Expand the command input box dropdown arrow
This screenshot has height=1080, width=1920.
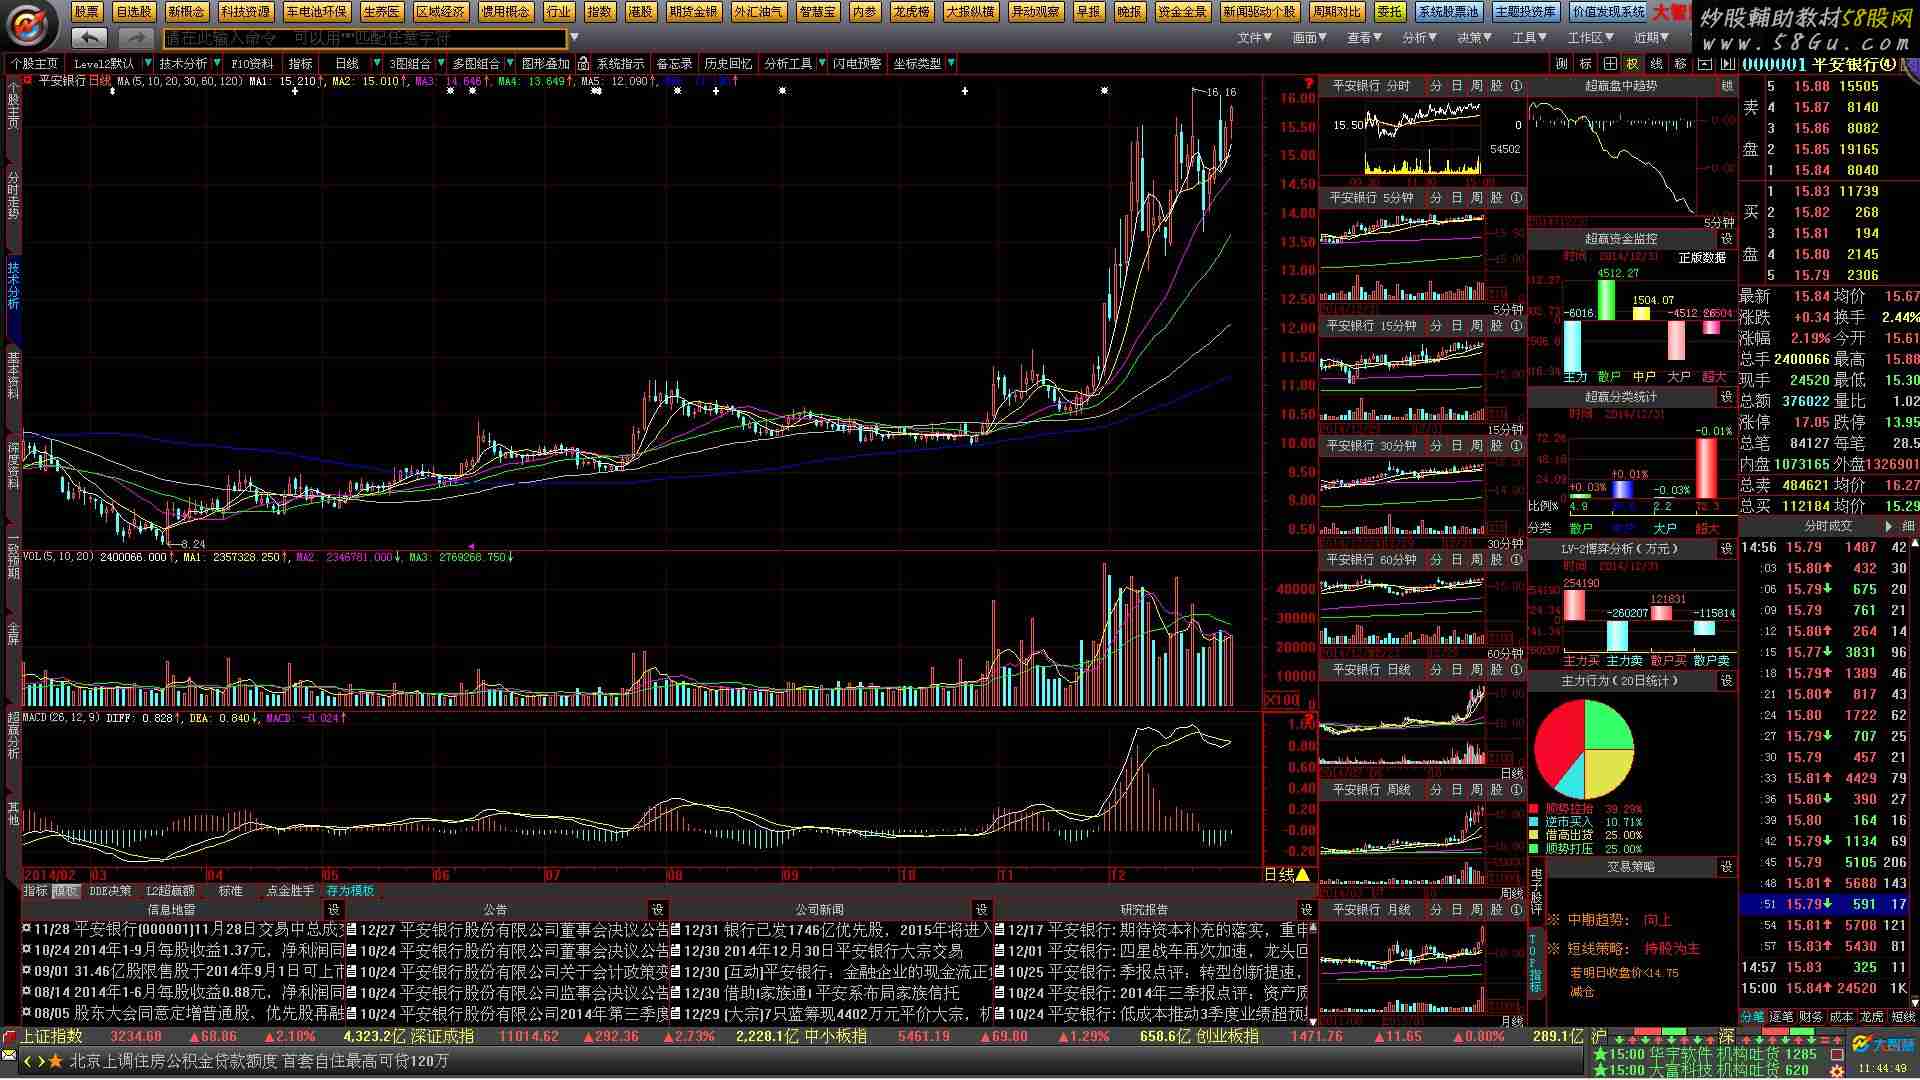coord(574,38)
